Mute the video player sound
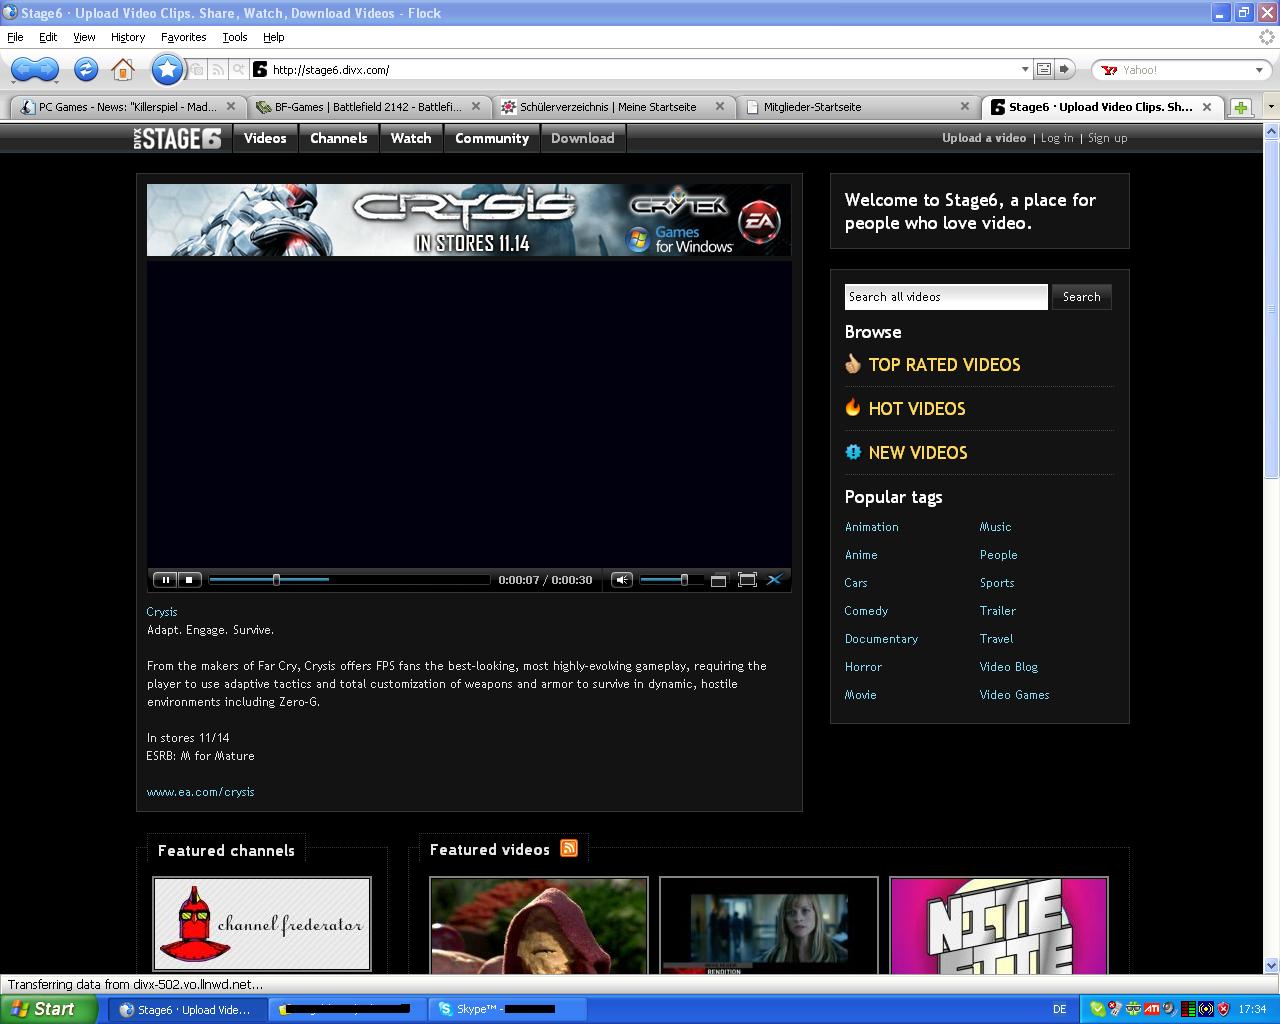The height and width of the screenshot is (1024, 1280). [621, 580]
